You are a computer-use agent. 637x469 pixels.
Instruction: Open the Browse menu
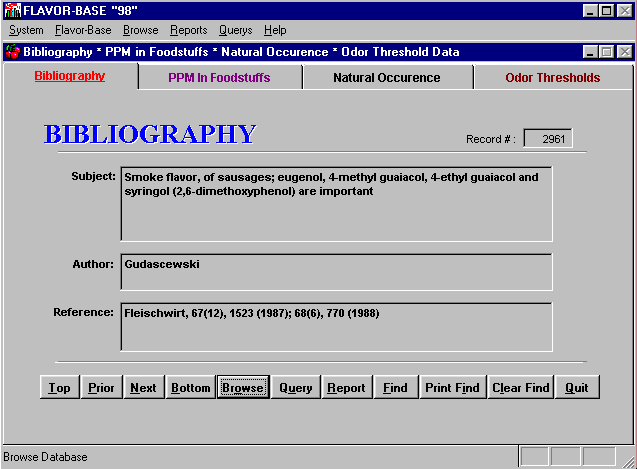[x=140, y=30]
